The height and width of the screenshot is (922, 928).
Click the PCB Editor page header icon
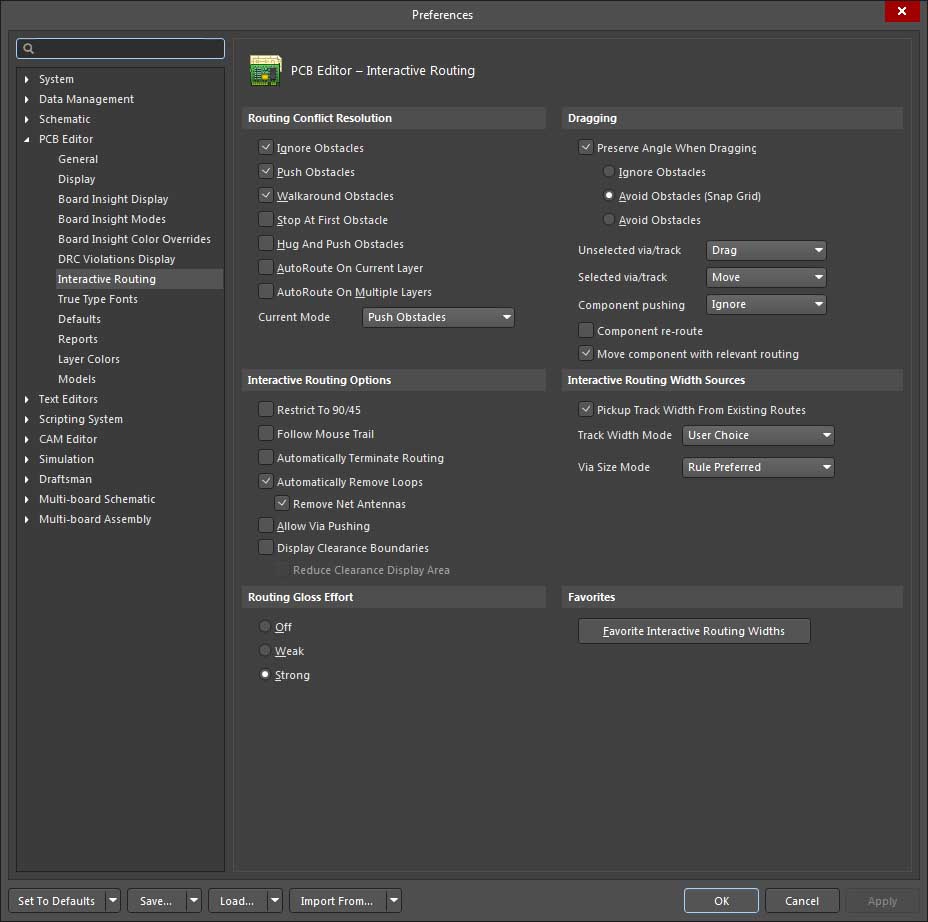click(x=265, y=71)
